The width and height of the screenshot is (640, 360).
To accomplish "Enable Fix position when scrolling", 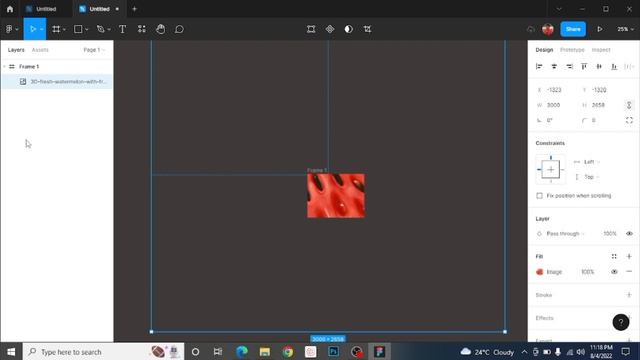I will [539, 196].
